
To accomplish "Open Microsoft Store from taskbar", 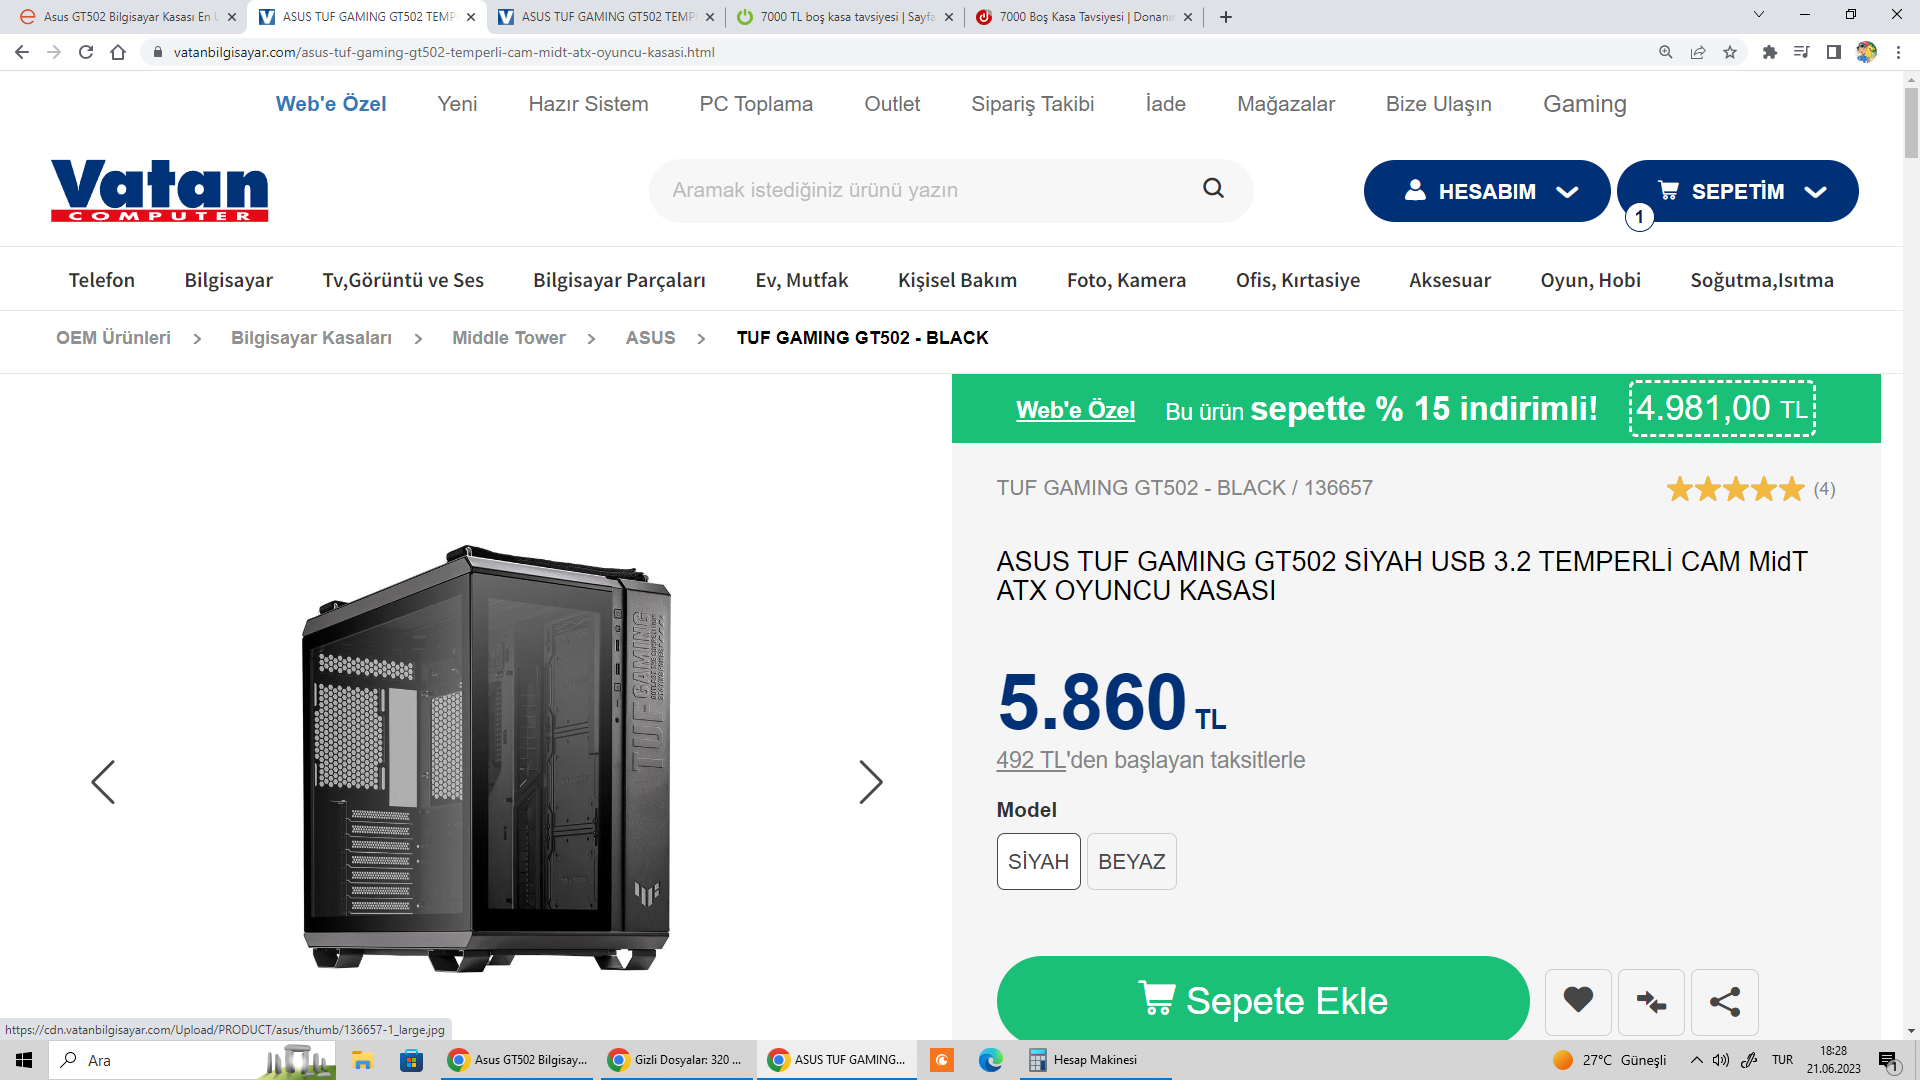I will pyautogui.click(x=411, y=1060).
